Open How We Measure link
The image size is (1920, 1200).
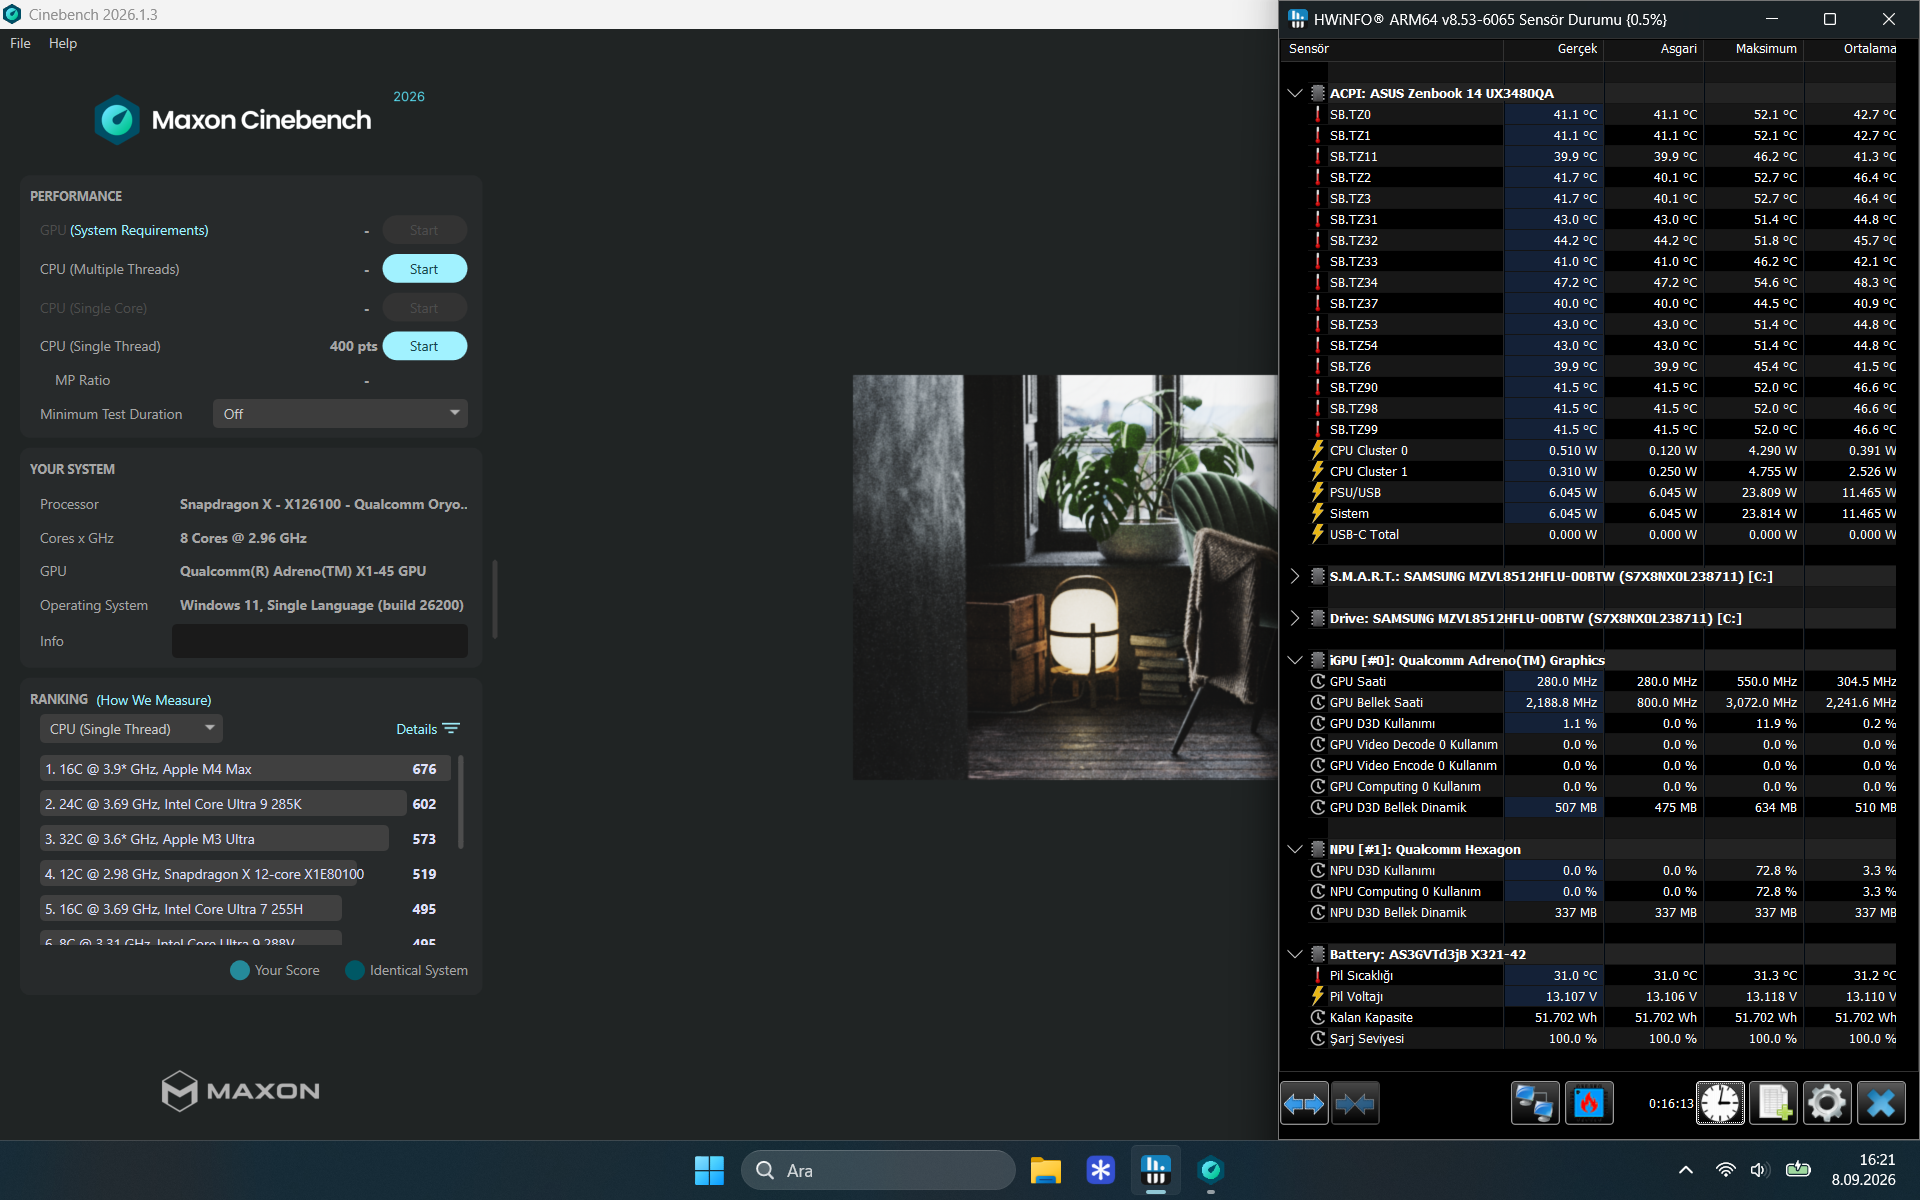coord(154,700)
